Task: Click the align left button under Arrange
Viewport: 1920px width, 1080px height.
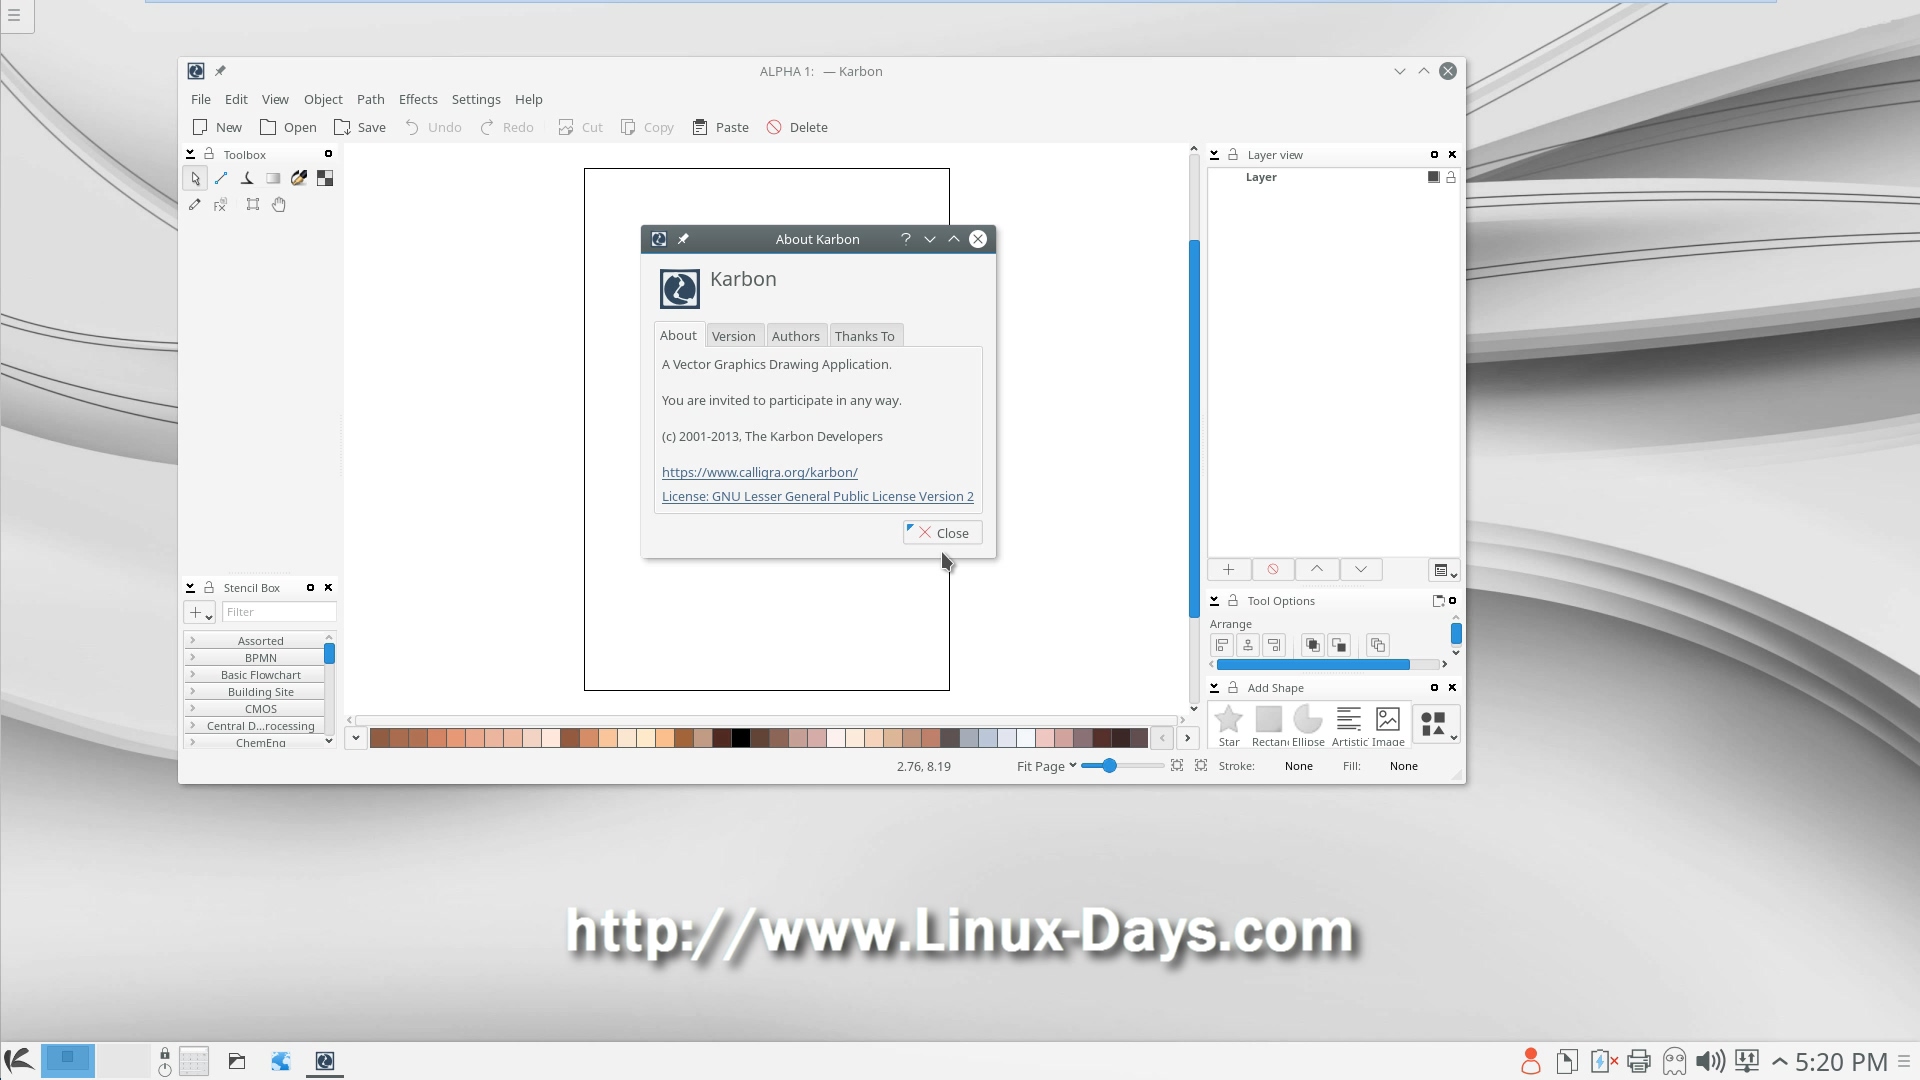Action: (x=1222, y=645)
